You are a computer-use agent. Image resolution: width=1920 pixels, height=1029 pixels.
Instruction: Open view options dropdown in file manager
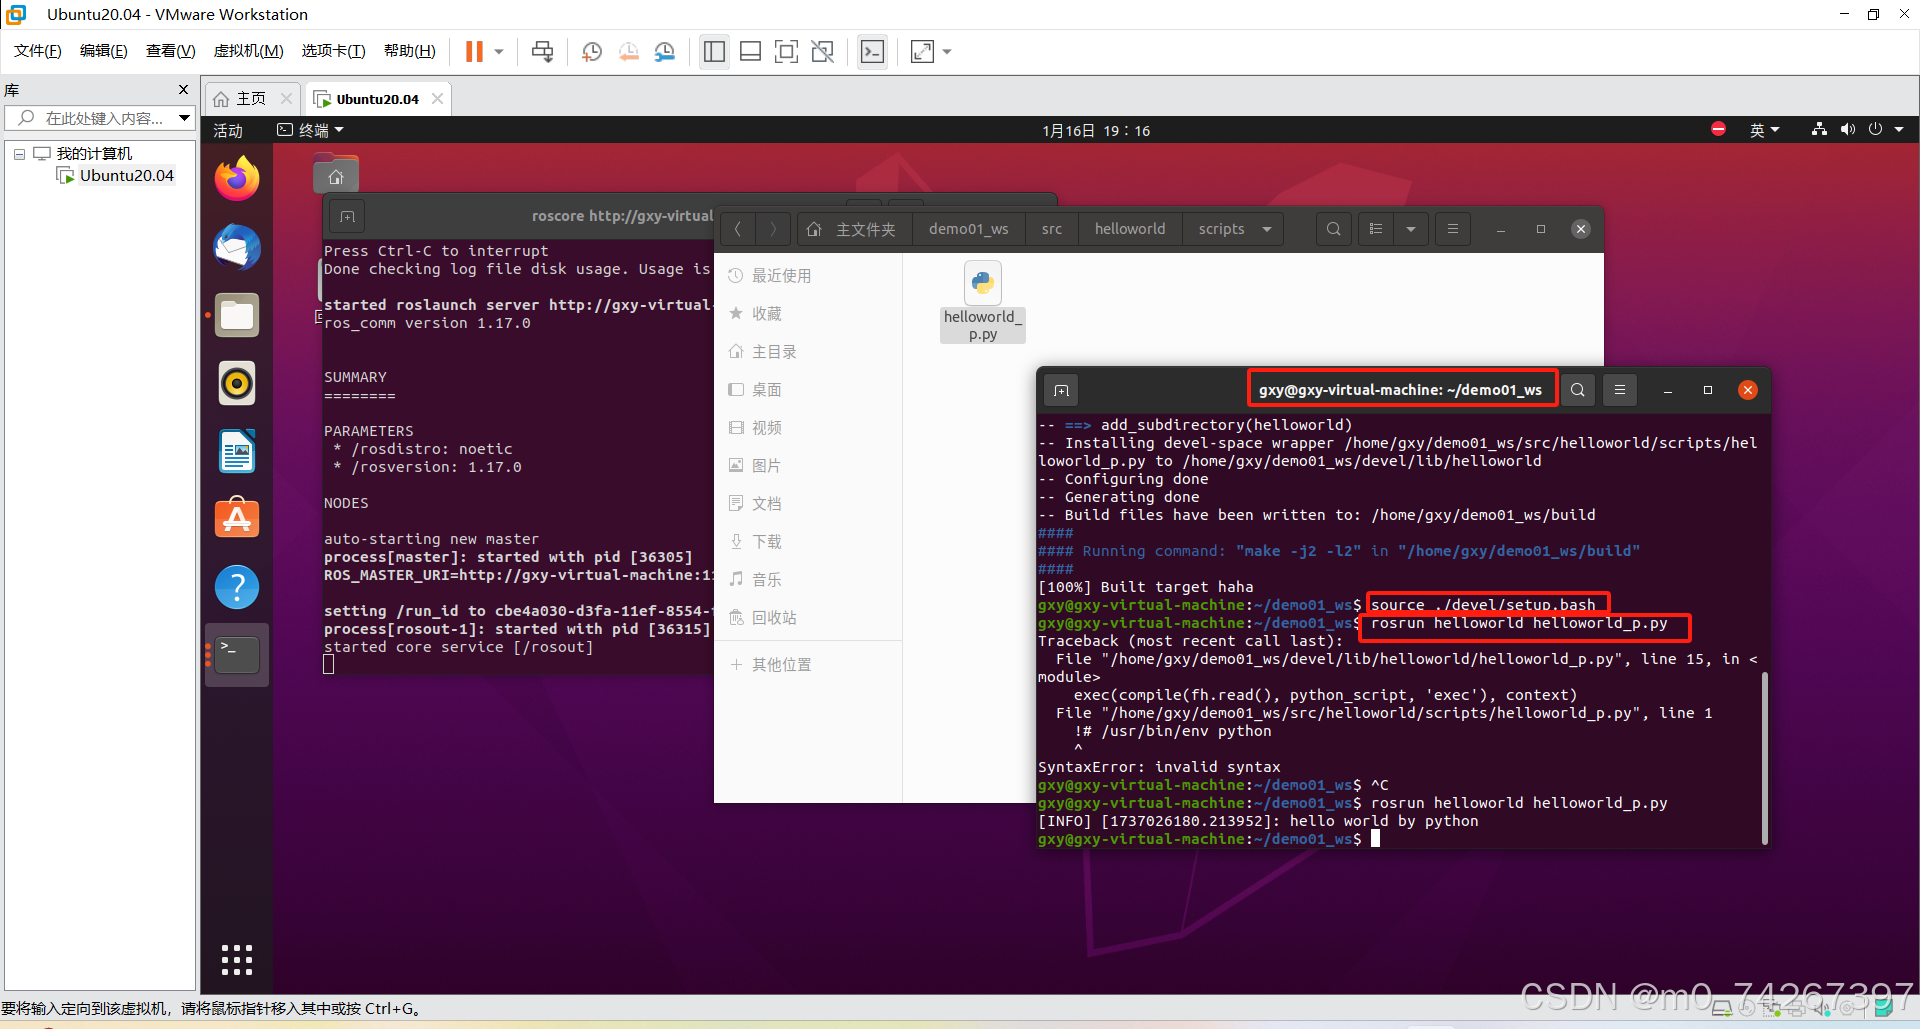pos(1411,229)
